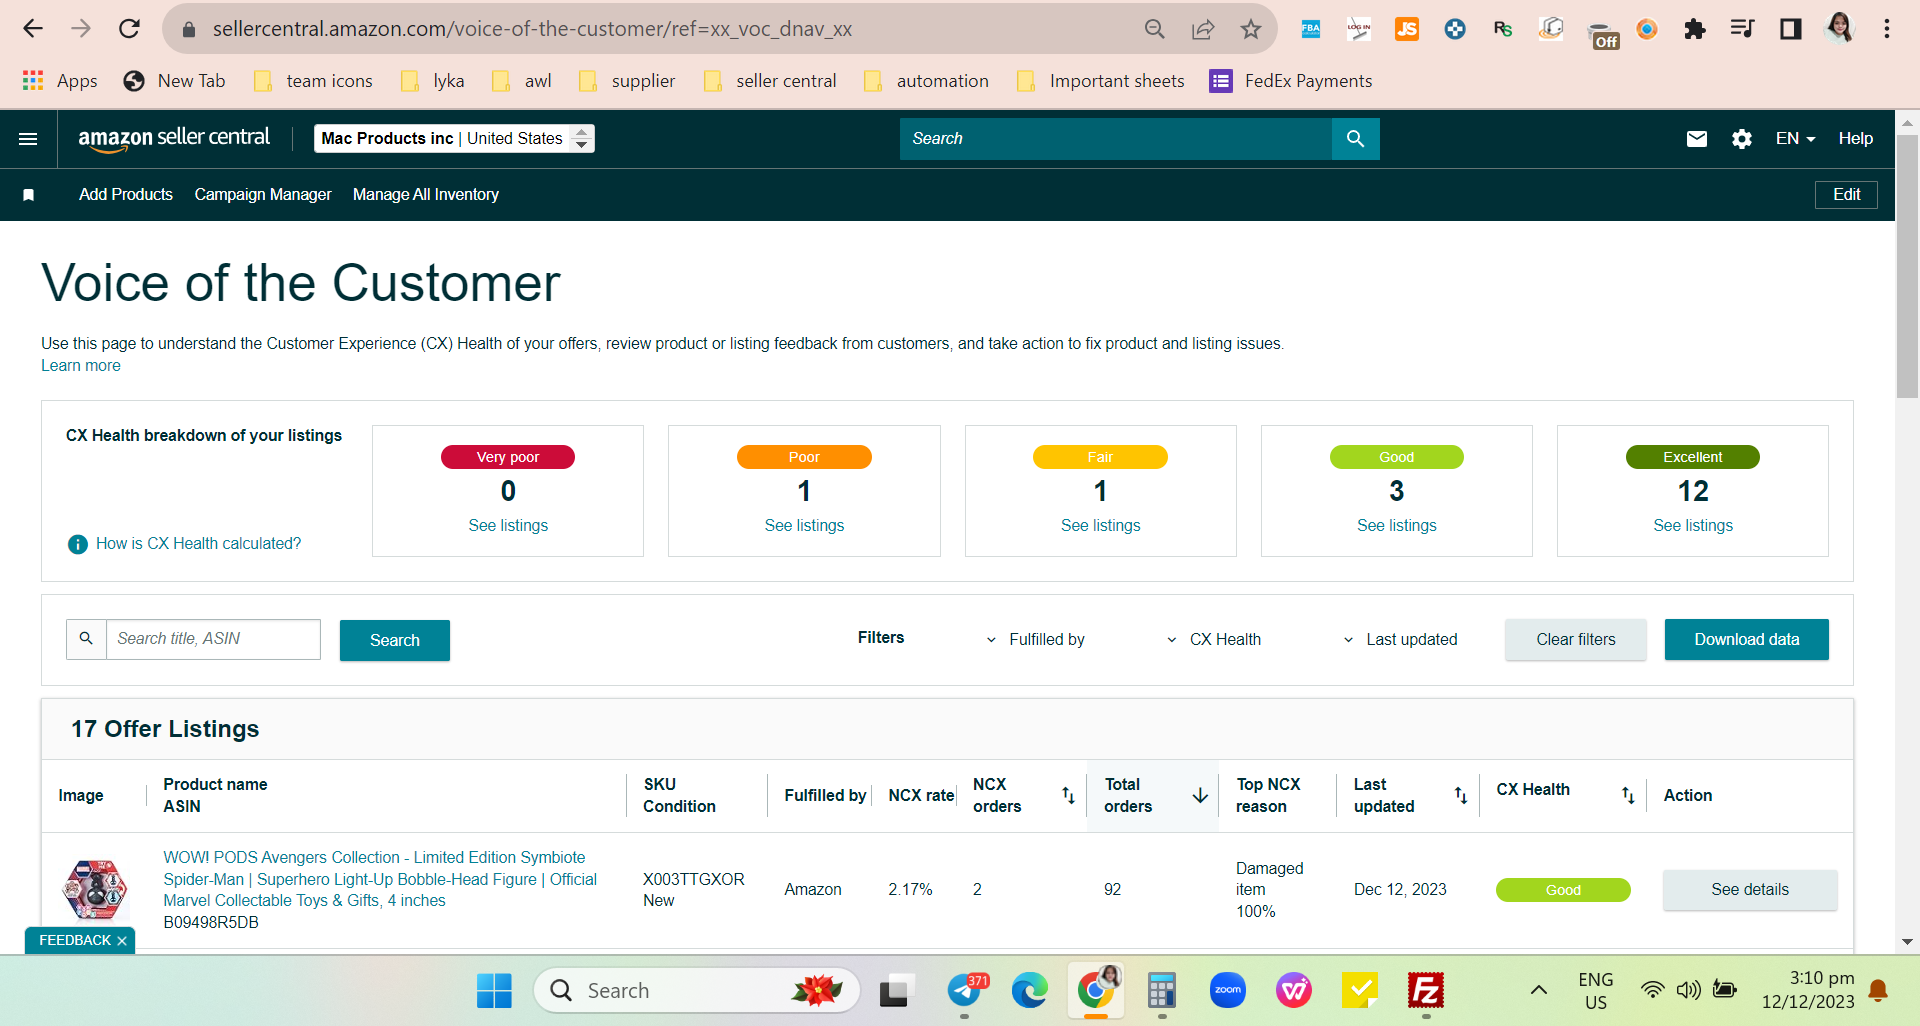Click the browser zoom magnifier icon
The width and height of the screenshot is (1920, 1026).
point(1155,29)
